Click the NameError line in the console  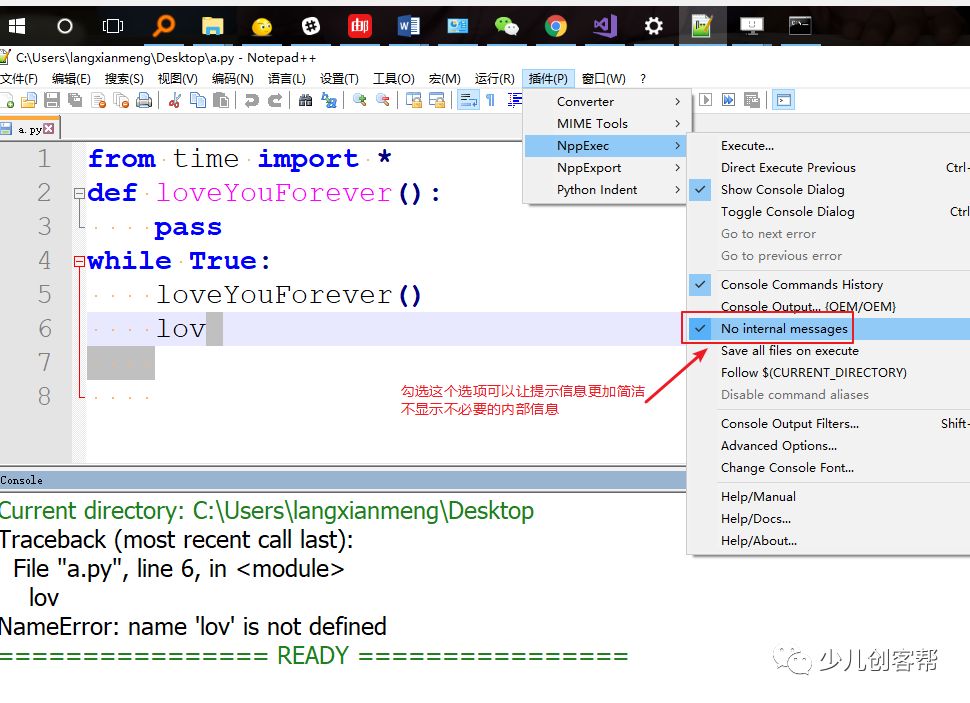(193, 627)
